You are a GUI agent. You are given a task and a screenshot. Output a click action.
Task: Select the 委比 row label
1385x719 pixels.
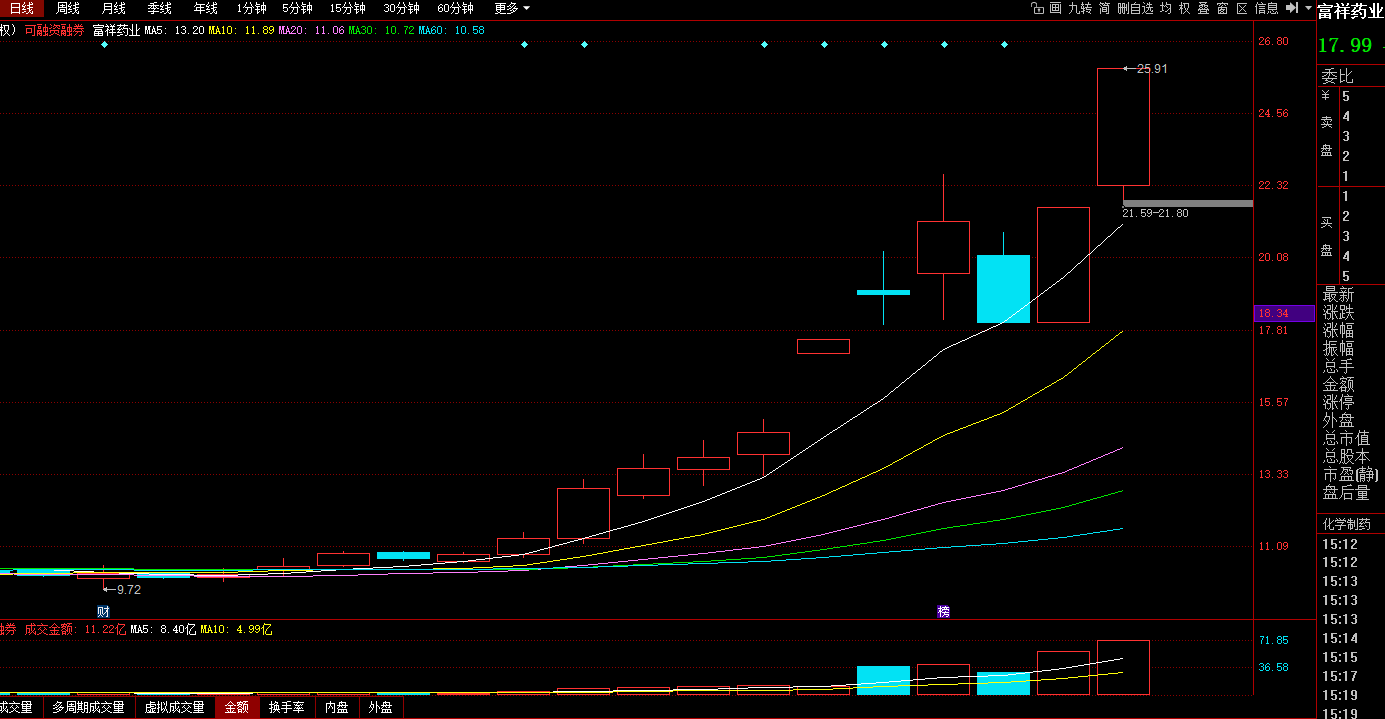tap(1337, 76)
